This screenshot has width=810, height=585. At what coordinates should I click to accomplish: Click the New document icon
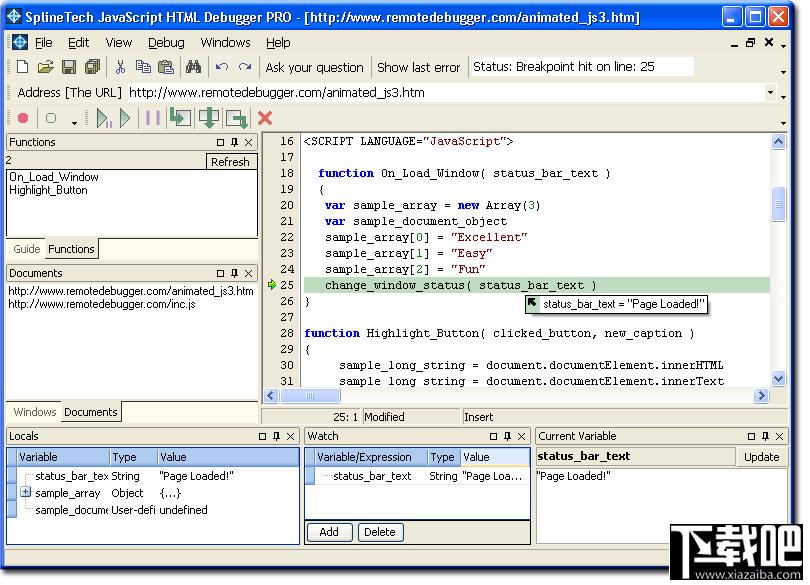click(22, 67)
